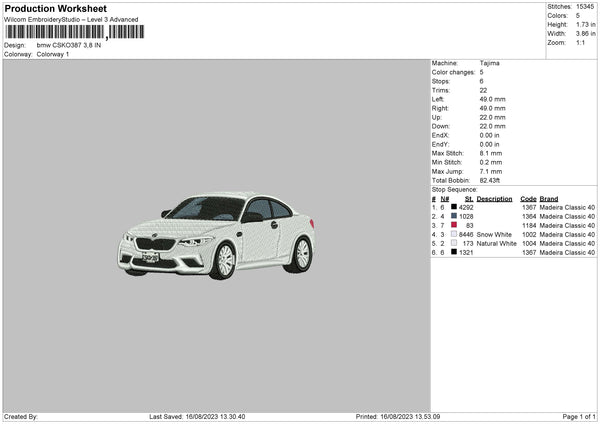Pick the Natural White thread swatch
Screen dimensions: 600x424
pos(454,243)
